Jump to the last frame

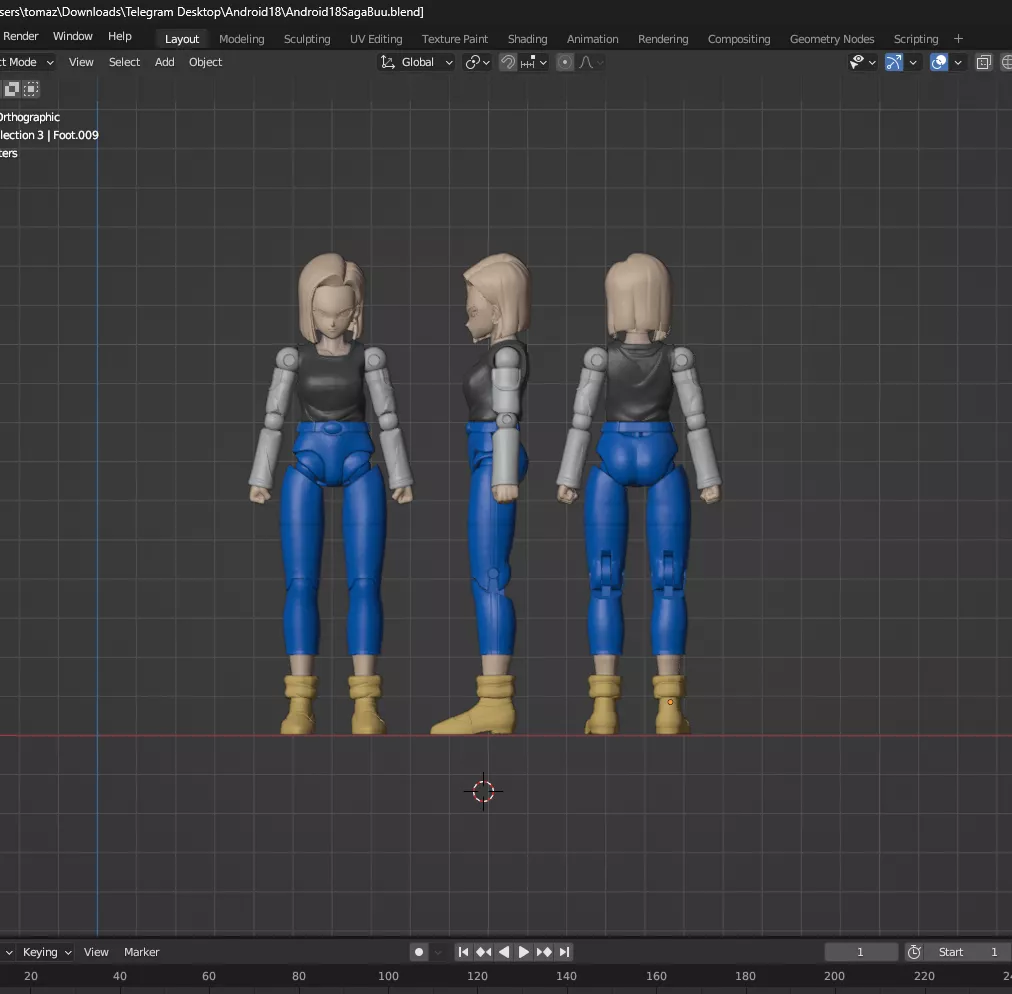[564, 952]
